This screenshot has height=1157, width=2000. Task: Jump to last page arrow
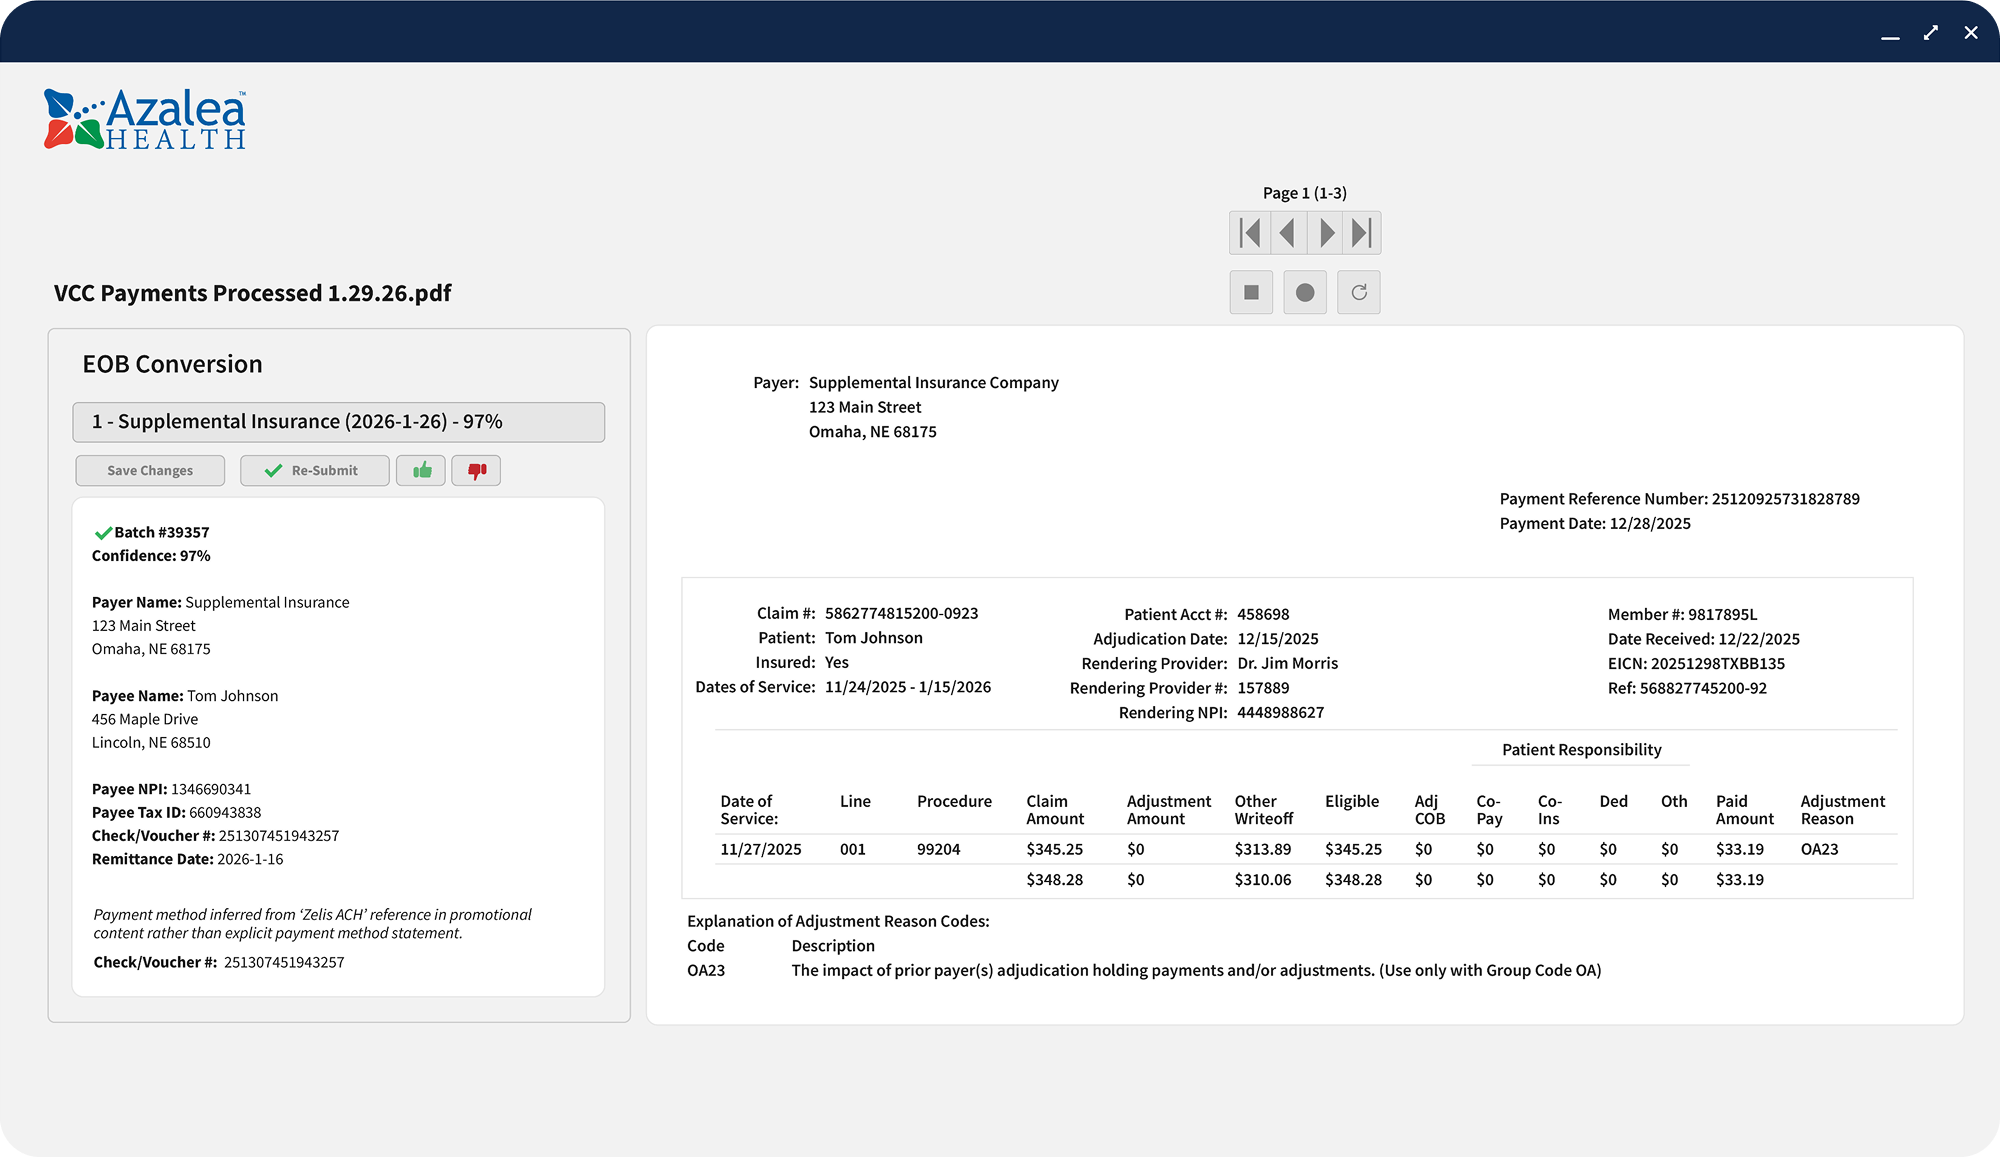coord(1362,233)
